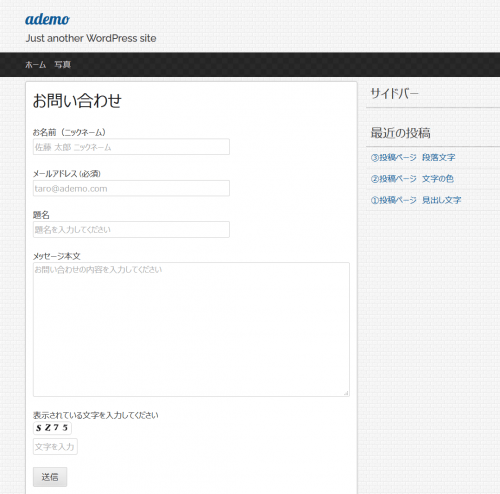Viewport: 500px width, 494px height.
Task: Click the 最近の投稿 widget heading
Action: tap(401, 133)
